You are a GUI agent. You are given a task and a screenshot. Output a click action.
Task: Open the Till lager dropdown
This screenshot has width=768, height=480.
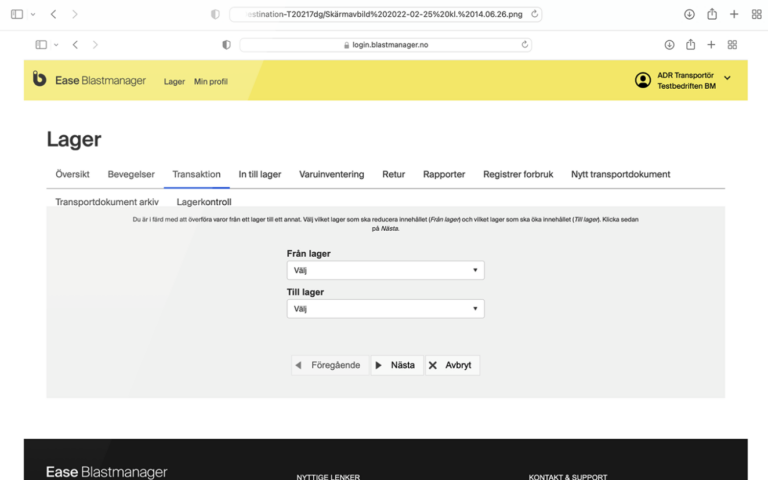coord(385,309)
